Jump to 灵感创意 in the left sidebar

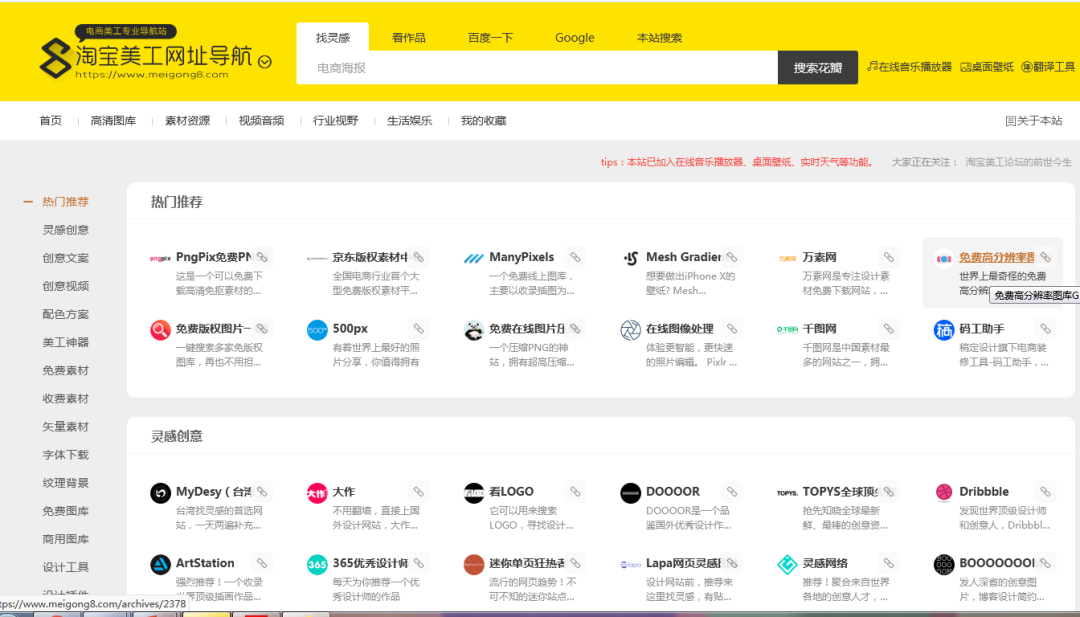(x=65, y=230)
